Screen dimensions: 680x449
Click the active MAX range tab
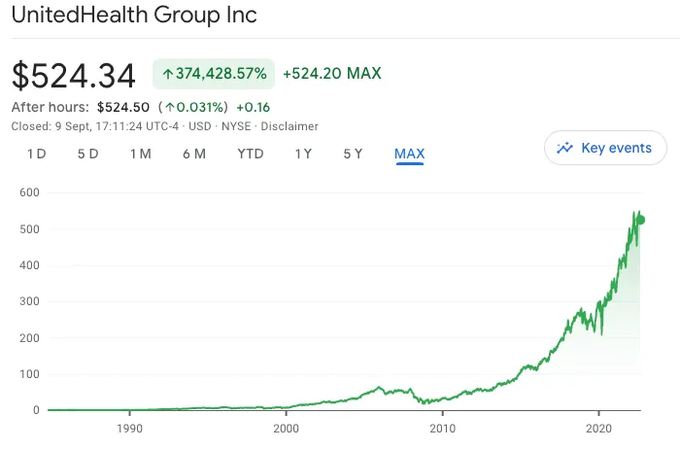pyautogui.click(x=409, y=154)
